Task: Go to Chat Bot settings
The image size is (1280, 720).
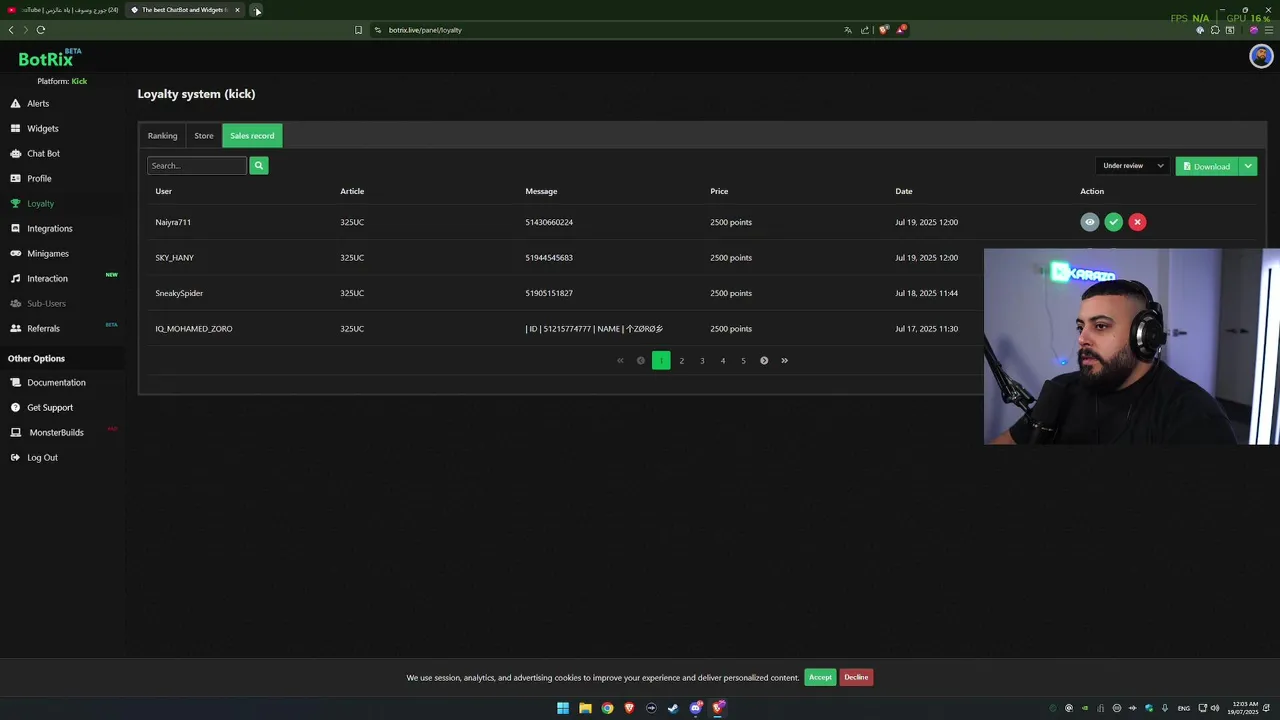Action: (x=43, y=153)
